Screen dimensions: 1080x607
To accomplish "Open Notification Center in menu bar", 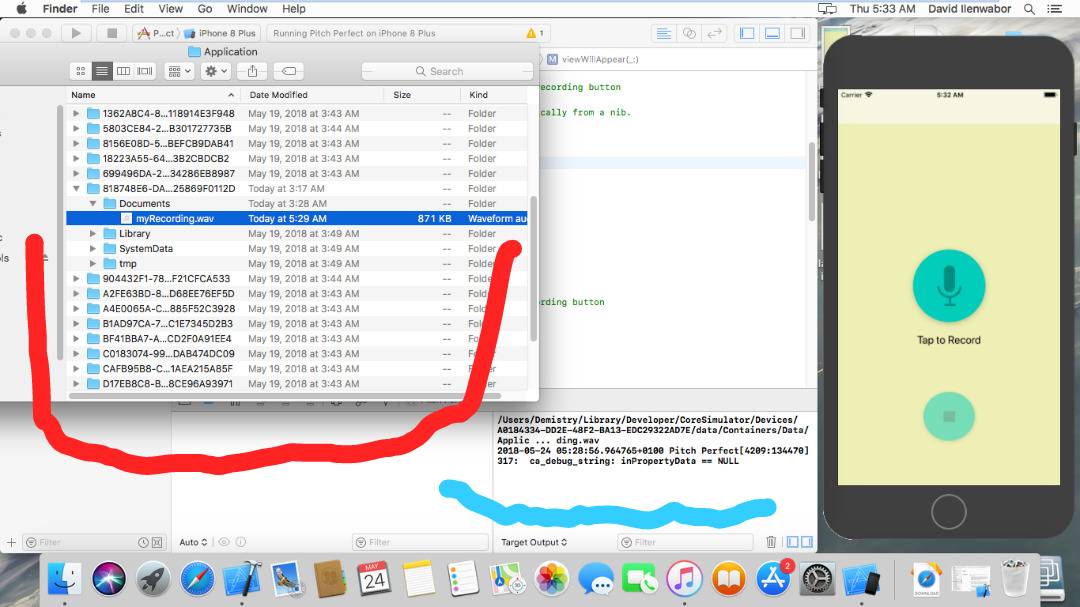I will (x=1055, y=9).
